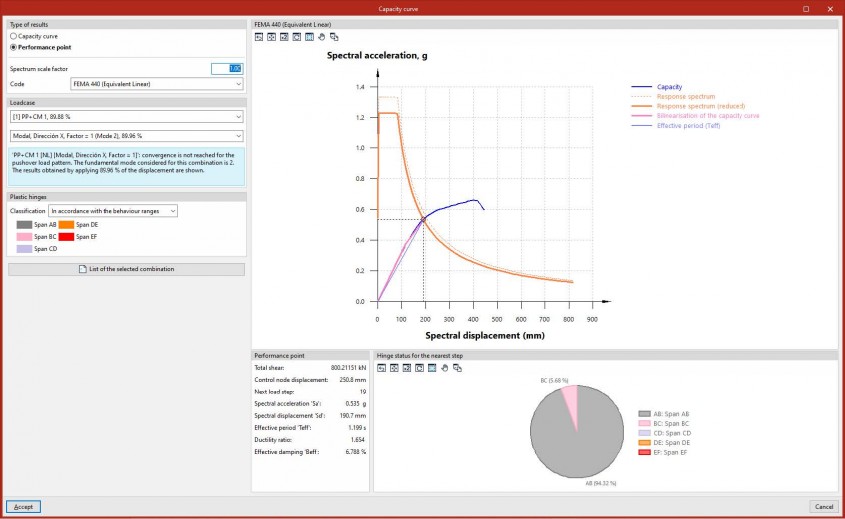Viewport: 845px width, 519px height.
Task: Open loadcase dropdown [1] PP+CM 1
Action: pos(127,116)
